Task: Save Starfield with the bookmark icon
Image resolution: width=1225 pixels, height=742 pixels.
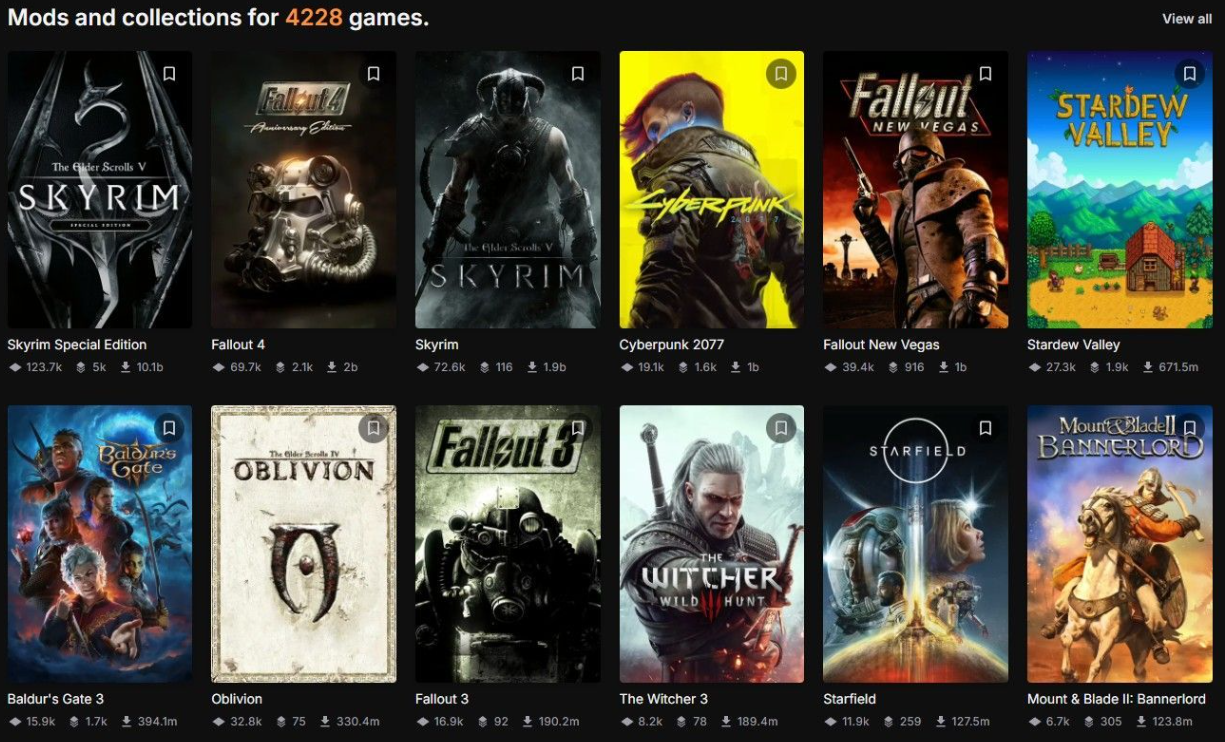Action: click(985, 428)
